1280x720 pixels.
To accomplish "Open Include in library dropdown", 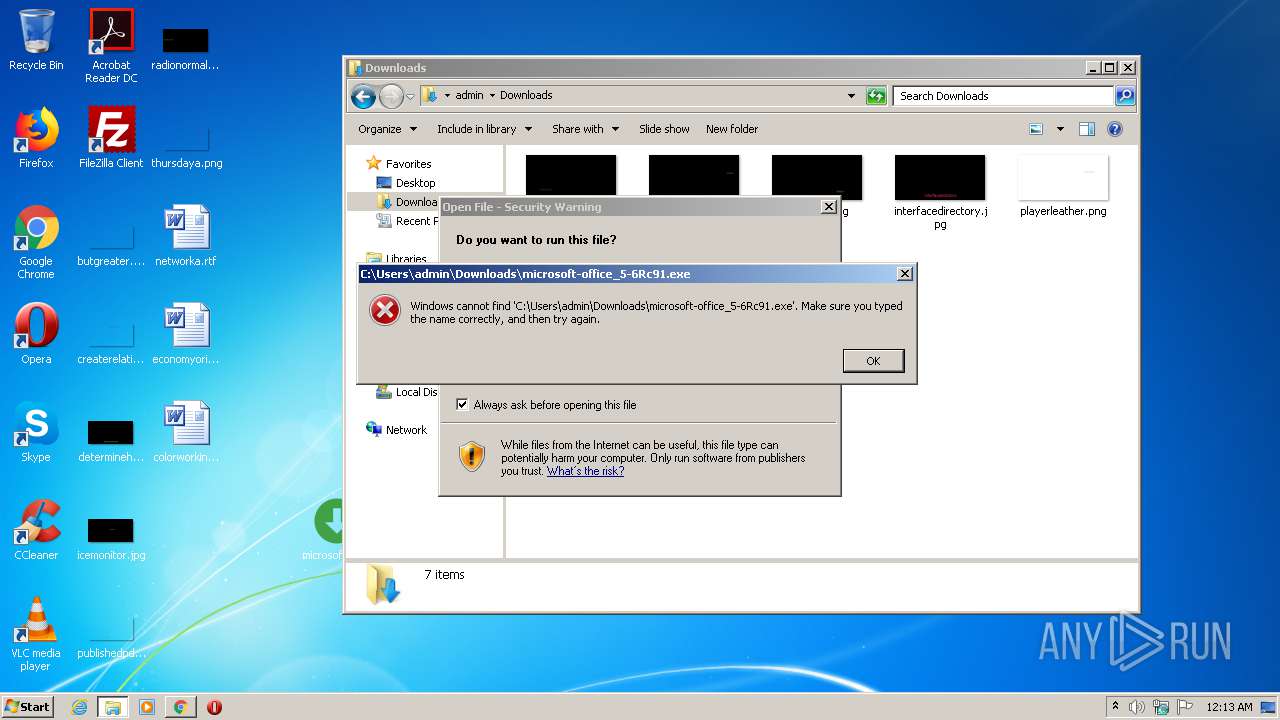I will (x=484, y=129).
